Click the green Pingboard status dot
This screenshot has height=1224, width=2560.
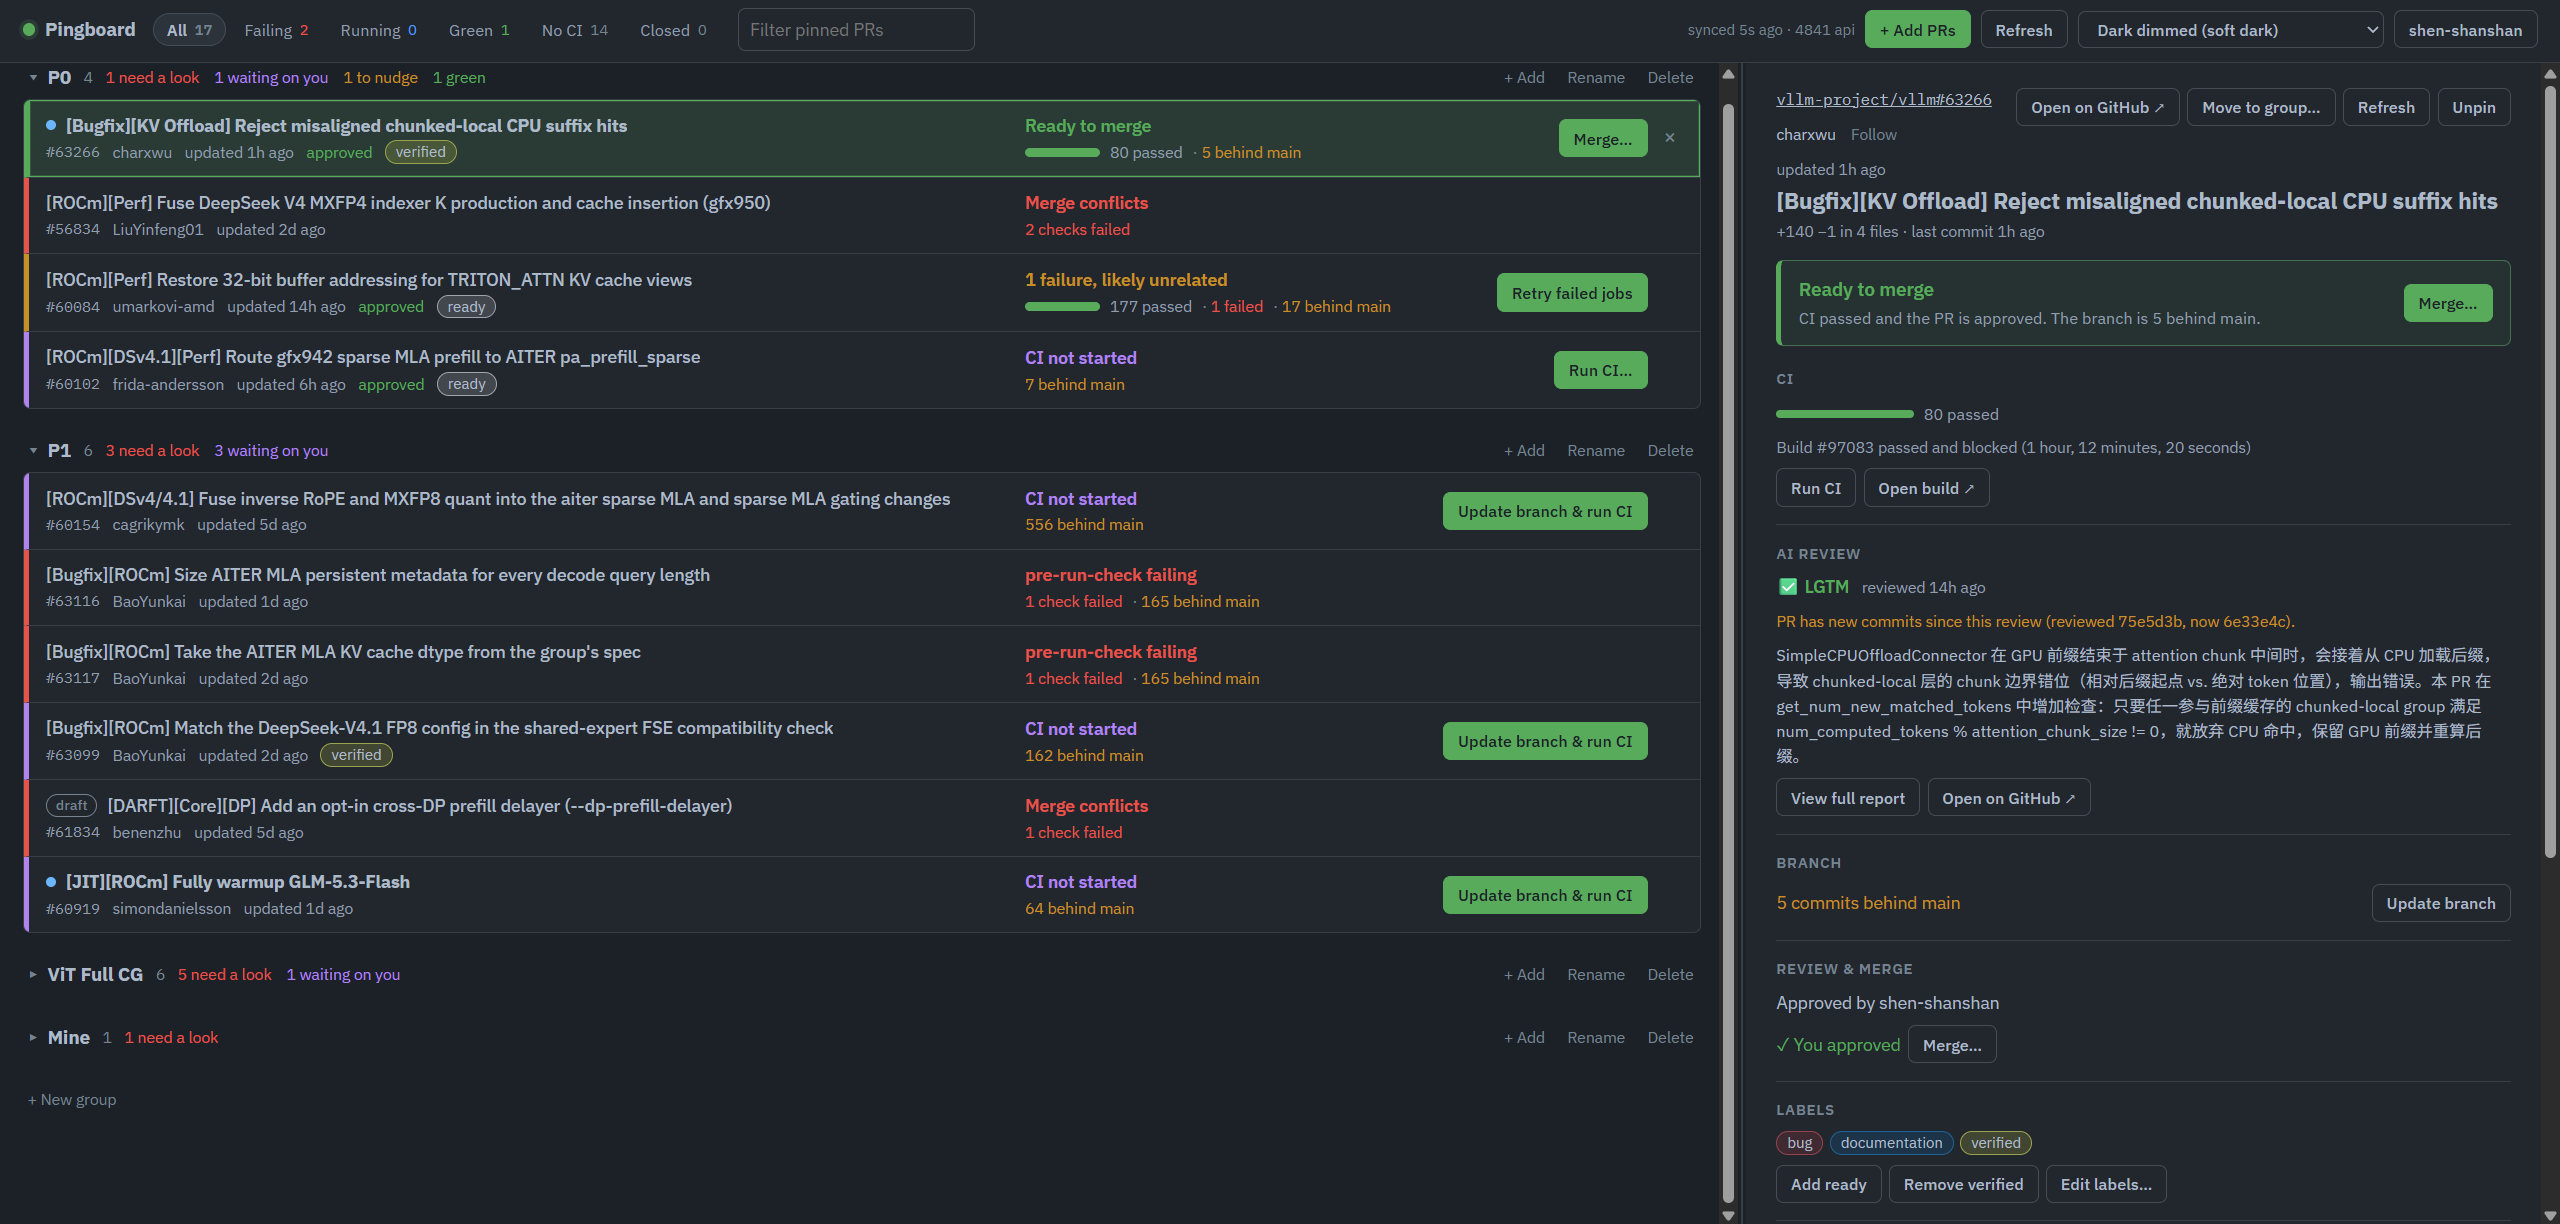coord(29,30)
